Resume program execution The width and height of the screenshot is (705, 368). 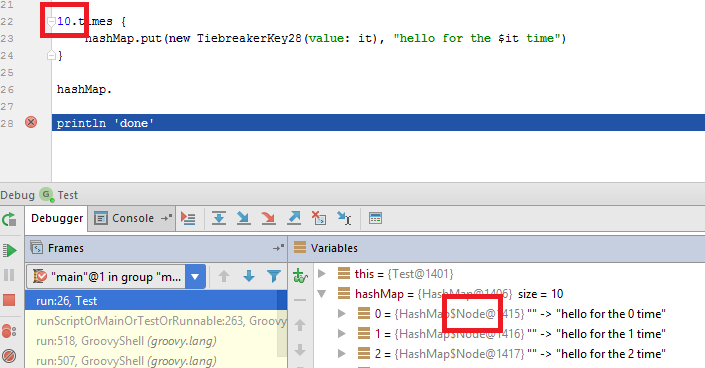click(9, 250)
